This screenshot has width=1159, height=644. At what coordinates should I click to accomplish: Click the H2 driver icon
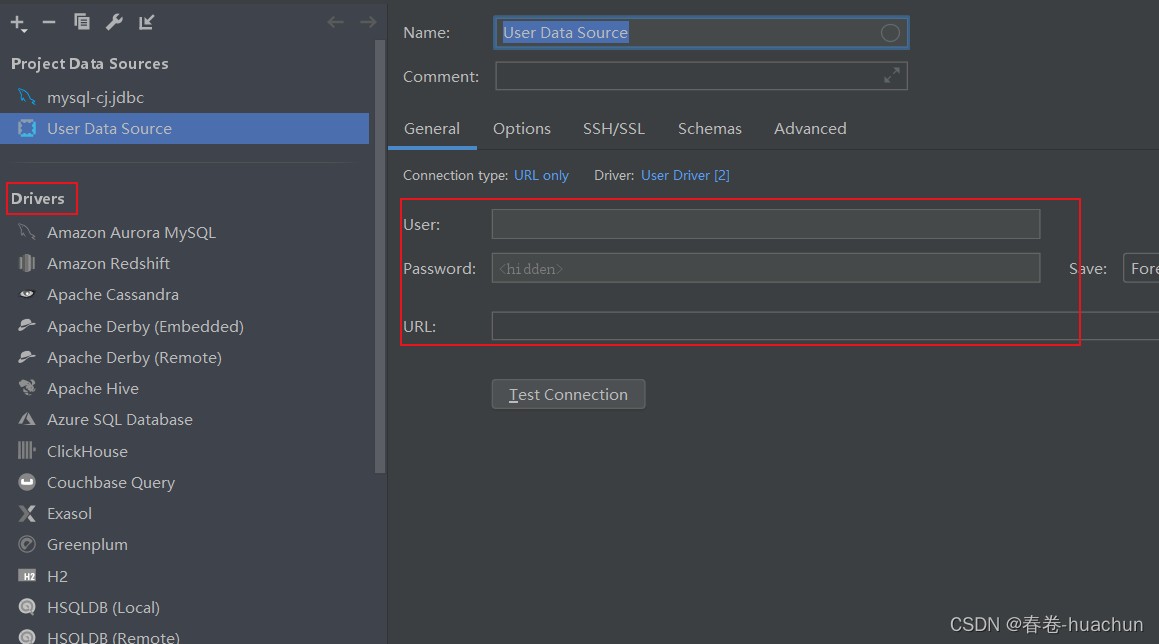(x=28, y=576)
